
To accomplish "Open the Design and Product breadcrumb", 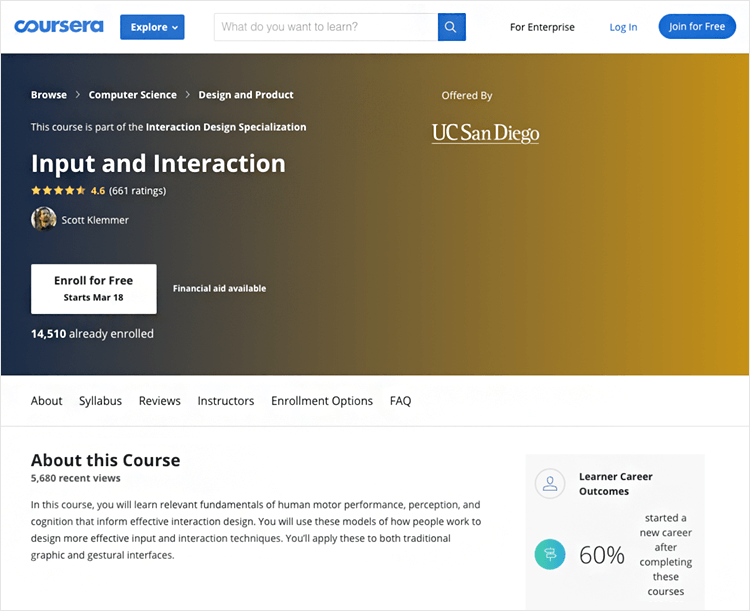I will point(246,95).
